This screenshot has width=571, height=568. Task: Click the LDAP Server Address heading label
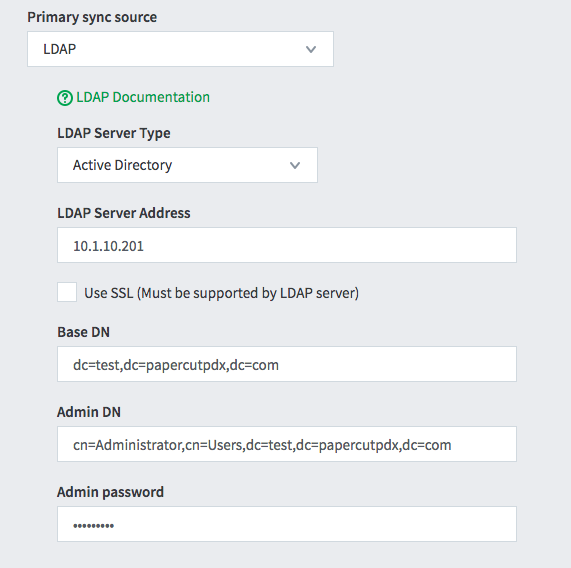(124, 213)
